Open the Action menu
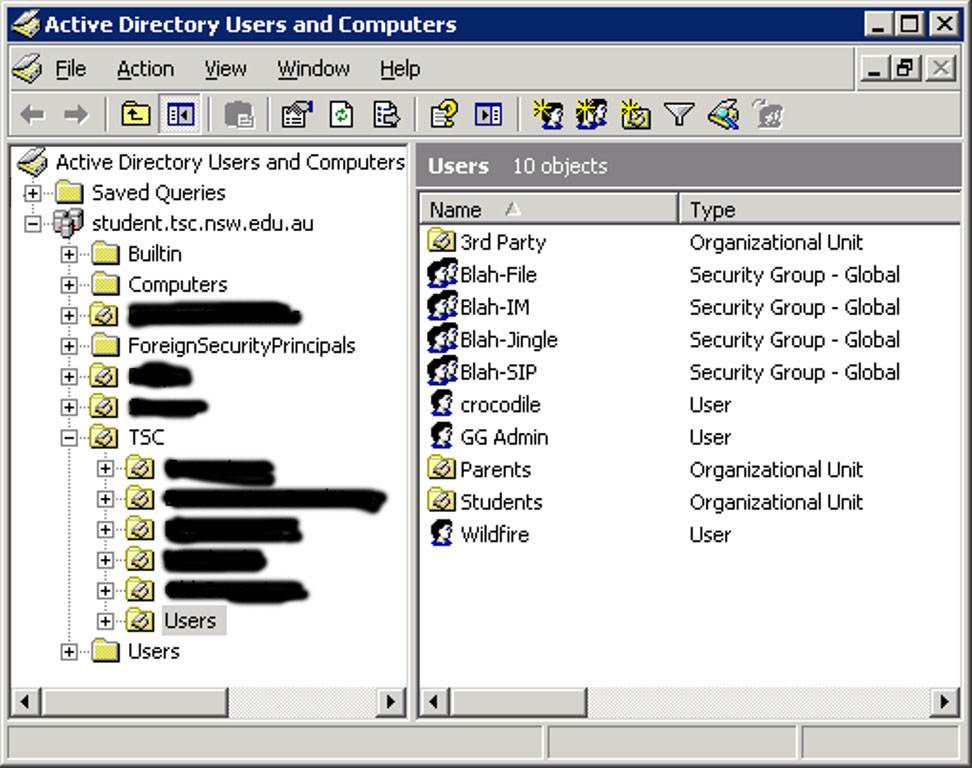The width and height of the screenshot is (972, 768). (145, 69)
